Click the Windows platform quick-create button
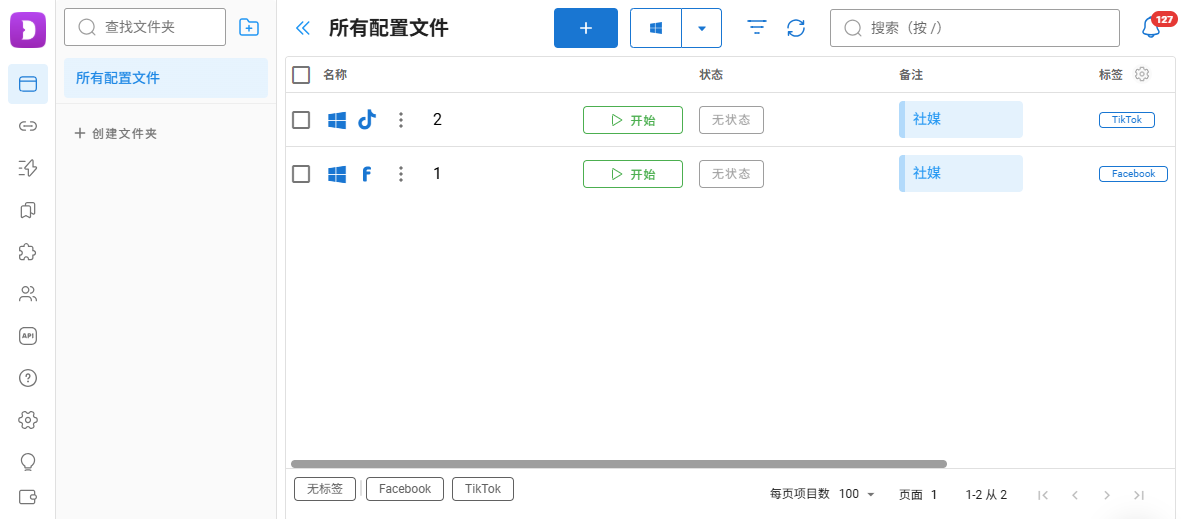Viewport: 1184px width, 519px height. point(655,28)
